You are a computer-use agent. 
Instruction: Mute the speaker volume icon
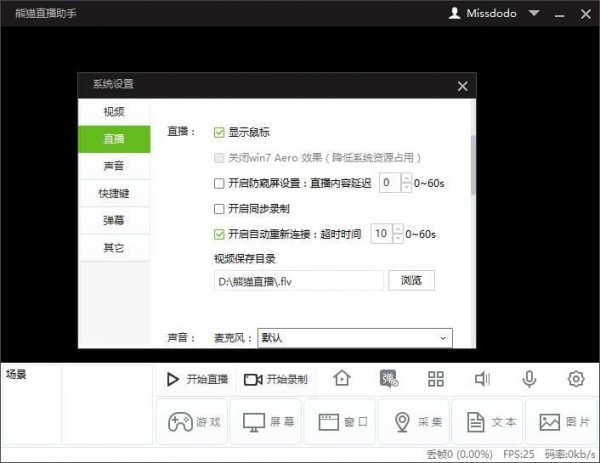pos(482,379)
